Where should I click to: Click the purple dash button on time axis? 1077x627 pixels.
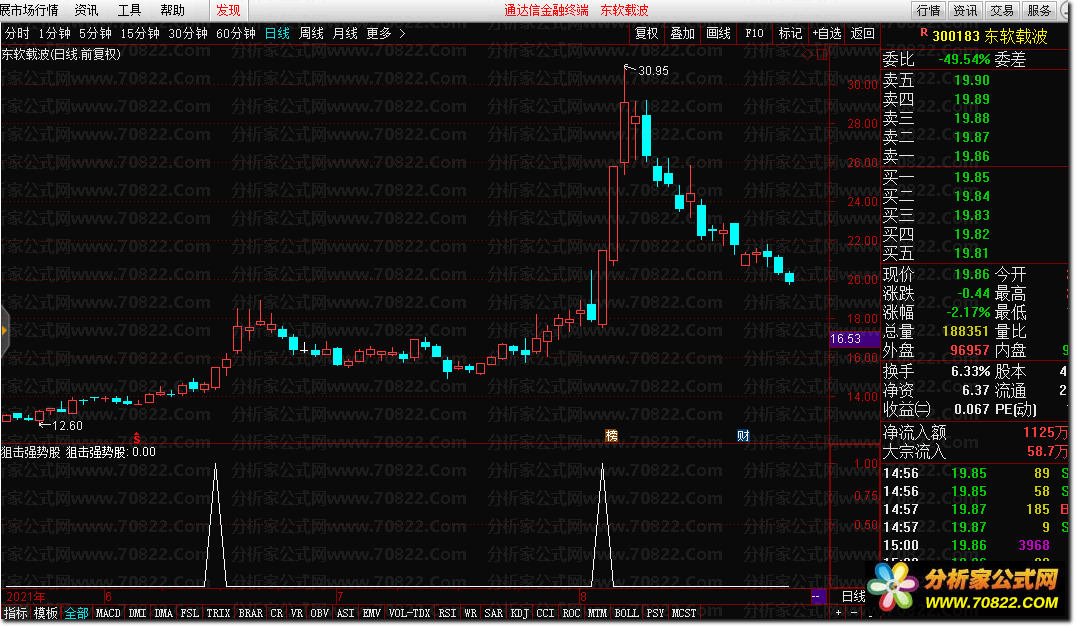click(817, 596)
